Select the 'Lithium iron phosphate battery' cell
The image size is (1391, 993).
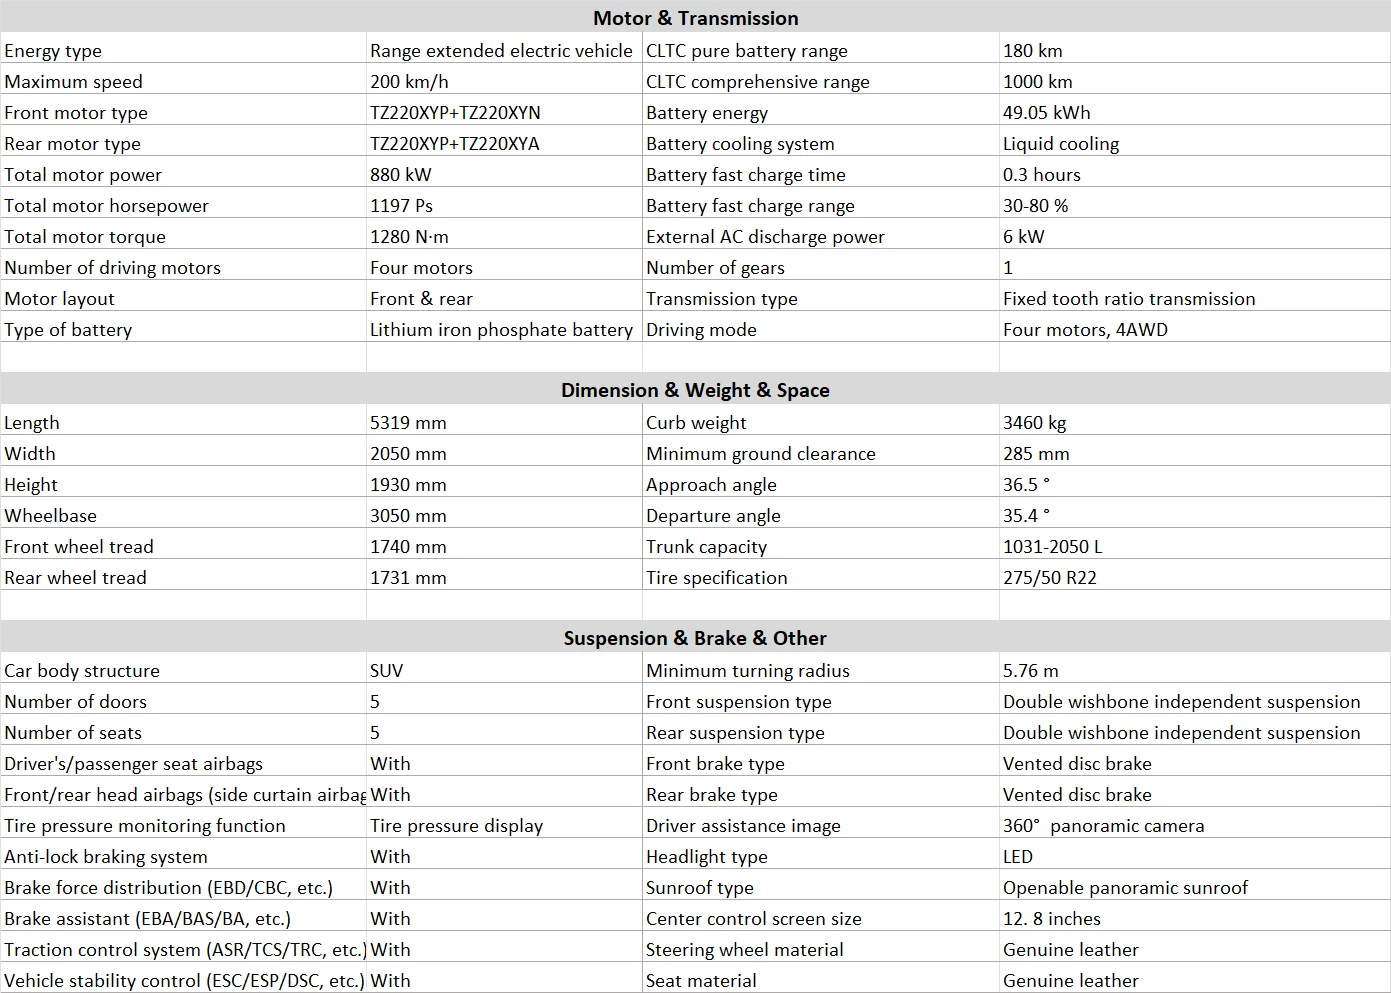pyautogui.click(x=504, y=330)
